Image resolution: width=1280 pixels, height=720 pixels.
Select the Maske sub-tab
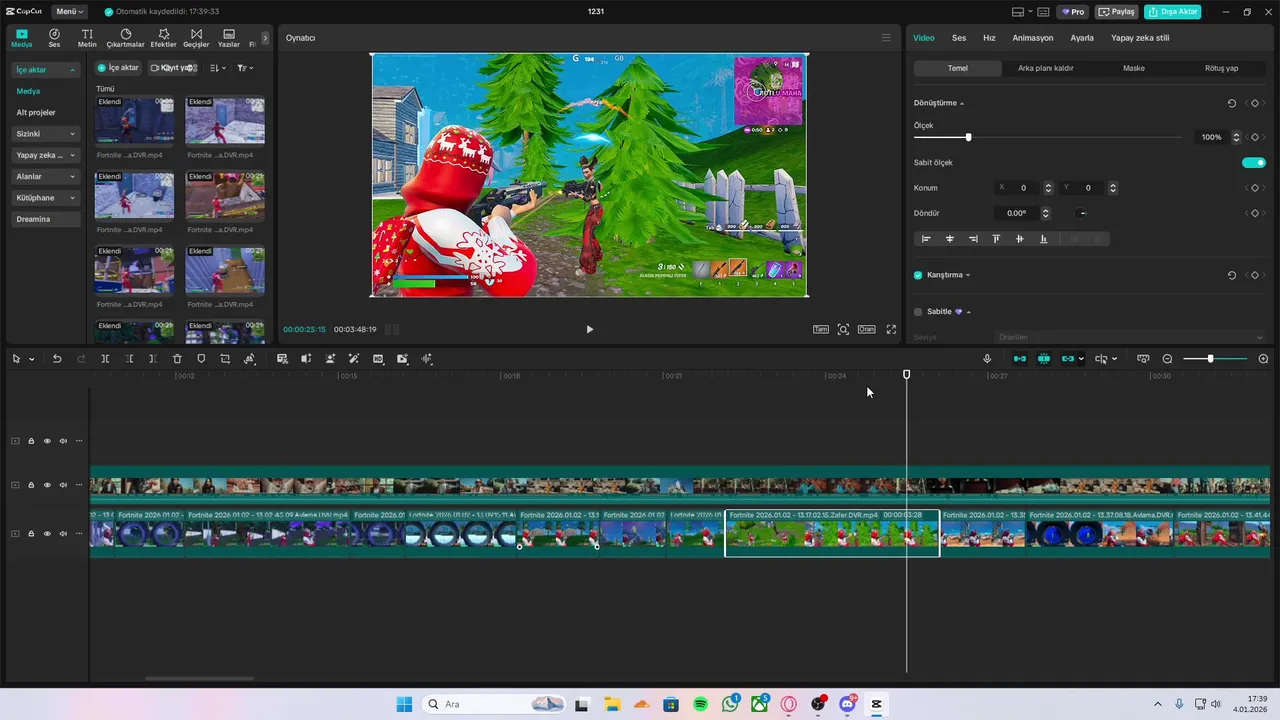tap(1134, 68)
